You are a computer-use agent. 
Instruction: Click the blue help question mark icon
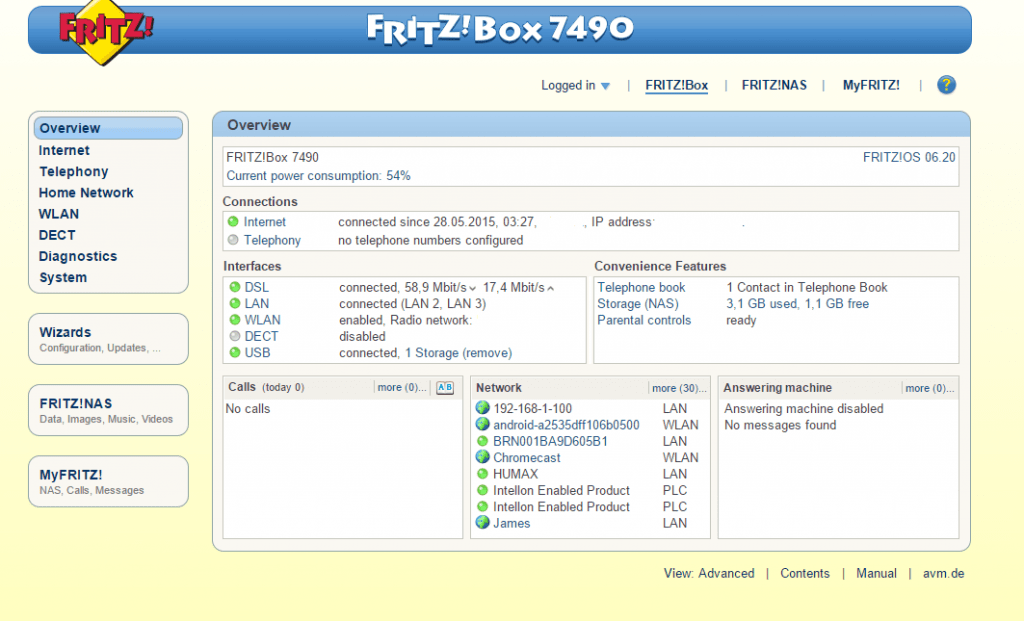pos(946,85)
